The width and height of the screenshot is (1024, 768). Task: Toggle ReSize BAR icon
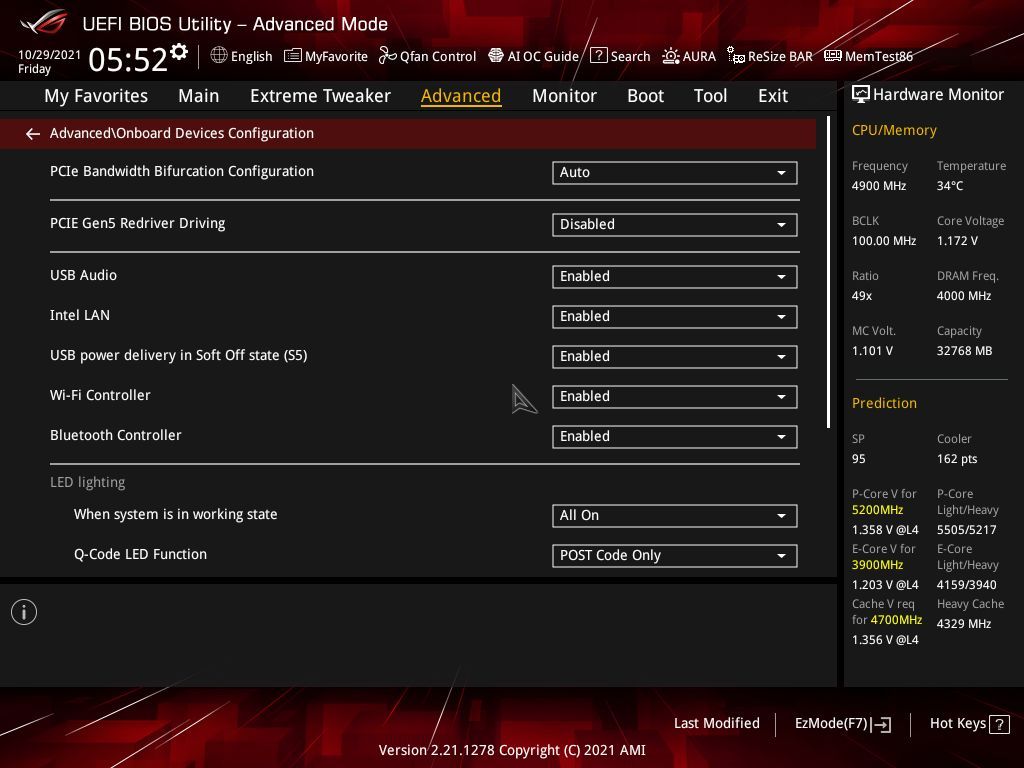tap(736, 56)
